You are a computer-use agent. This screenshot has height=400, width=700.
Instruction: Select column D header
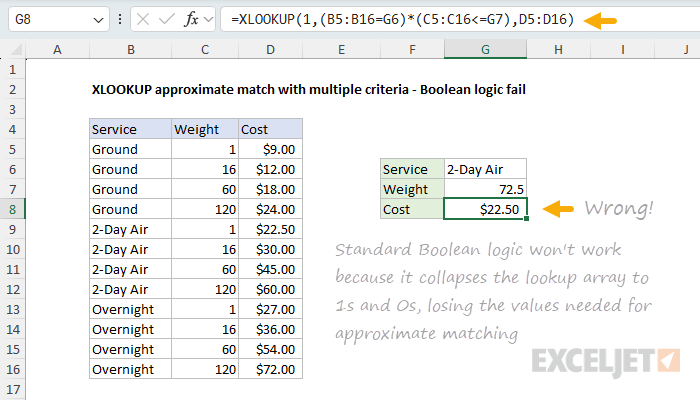coord(271,49)
